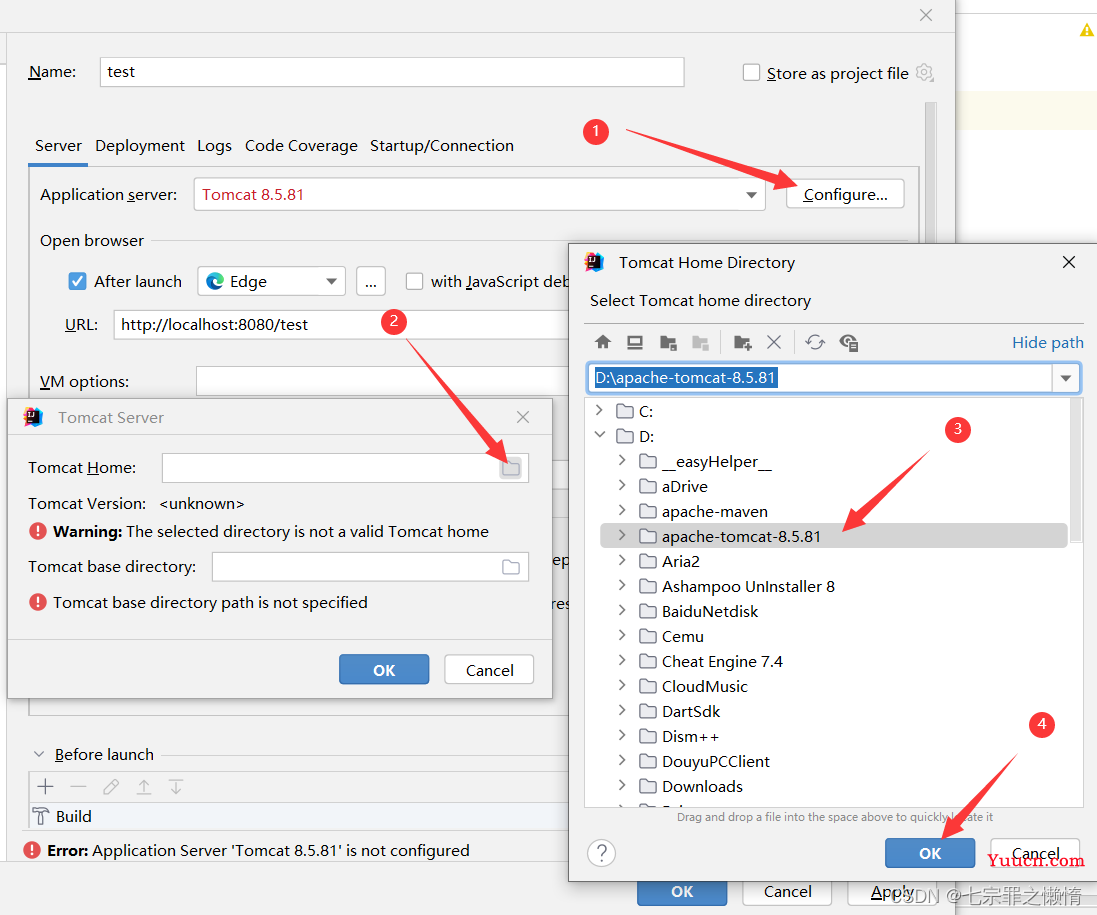
Task: Cancel the Tomcat Server dialog
Action: pos(489,669)
